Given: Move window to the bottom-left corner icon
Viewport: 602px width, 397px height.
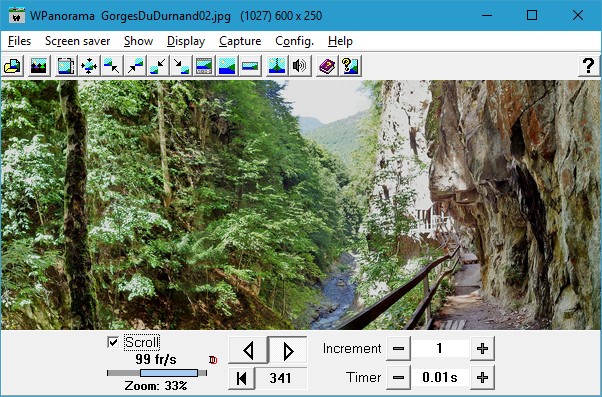Looking at the screenshot, I should (x=158, y=66).
